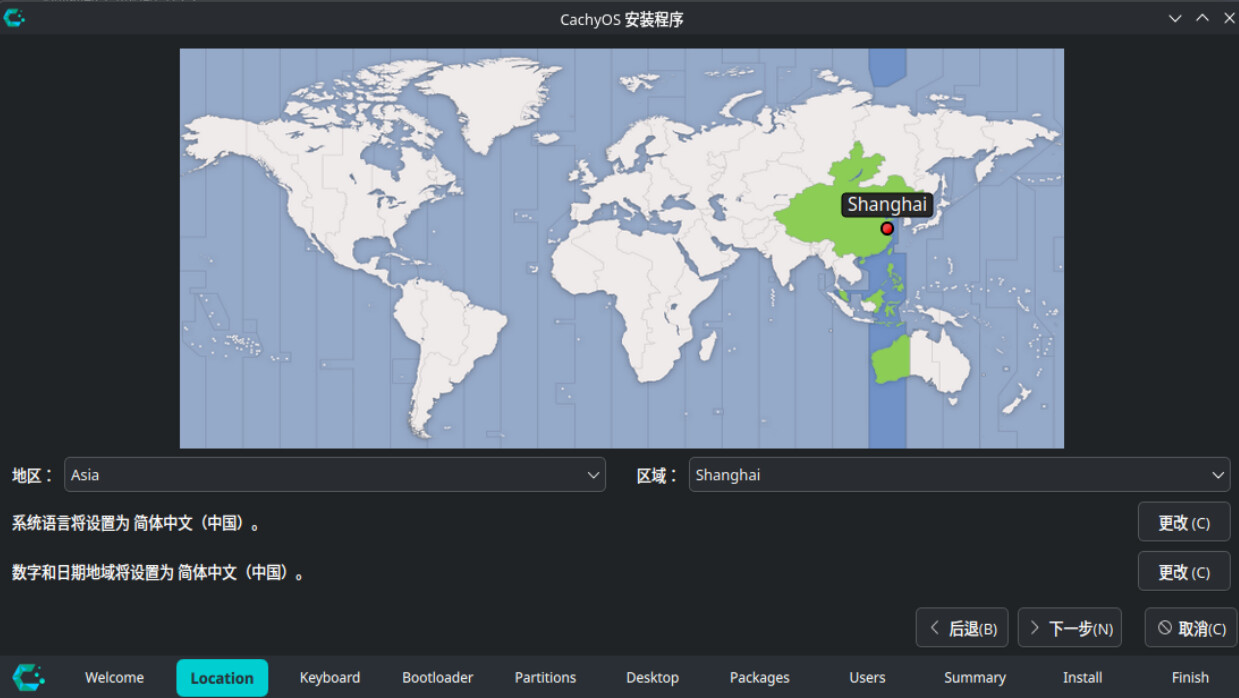View the Summary step
1239x698 pixels.
coord(975,678)
